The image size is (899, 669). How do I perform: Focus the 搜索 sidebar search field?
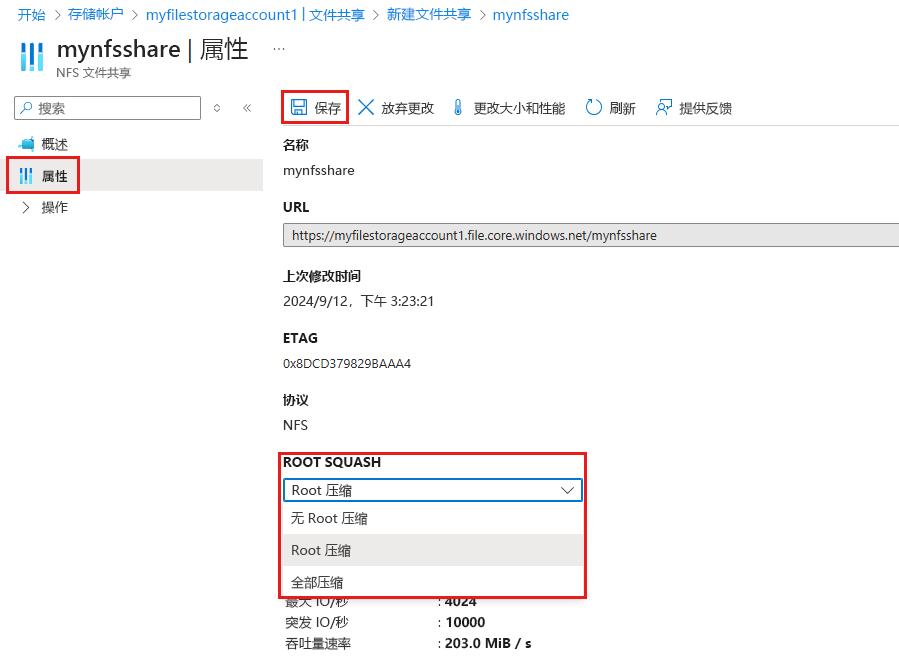pyautogui.click(x=107, y=108)
